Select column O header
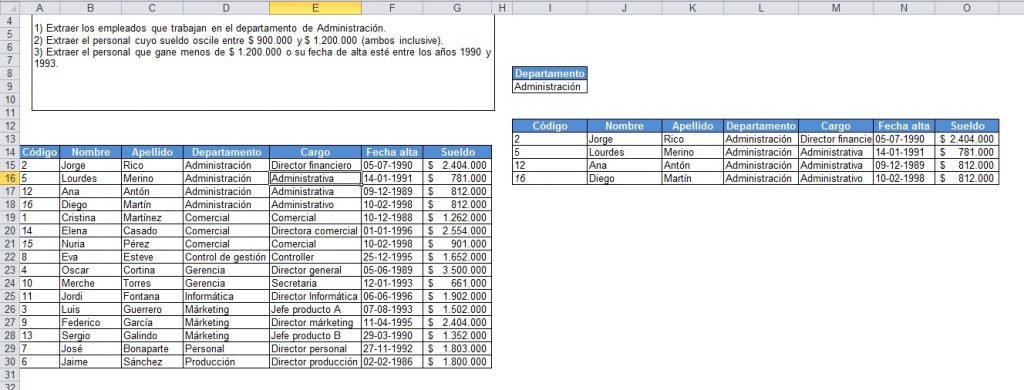Screen dimensions: 1024x390 tap(967, 8)
